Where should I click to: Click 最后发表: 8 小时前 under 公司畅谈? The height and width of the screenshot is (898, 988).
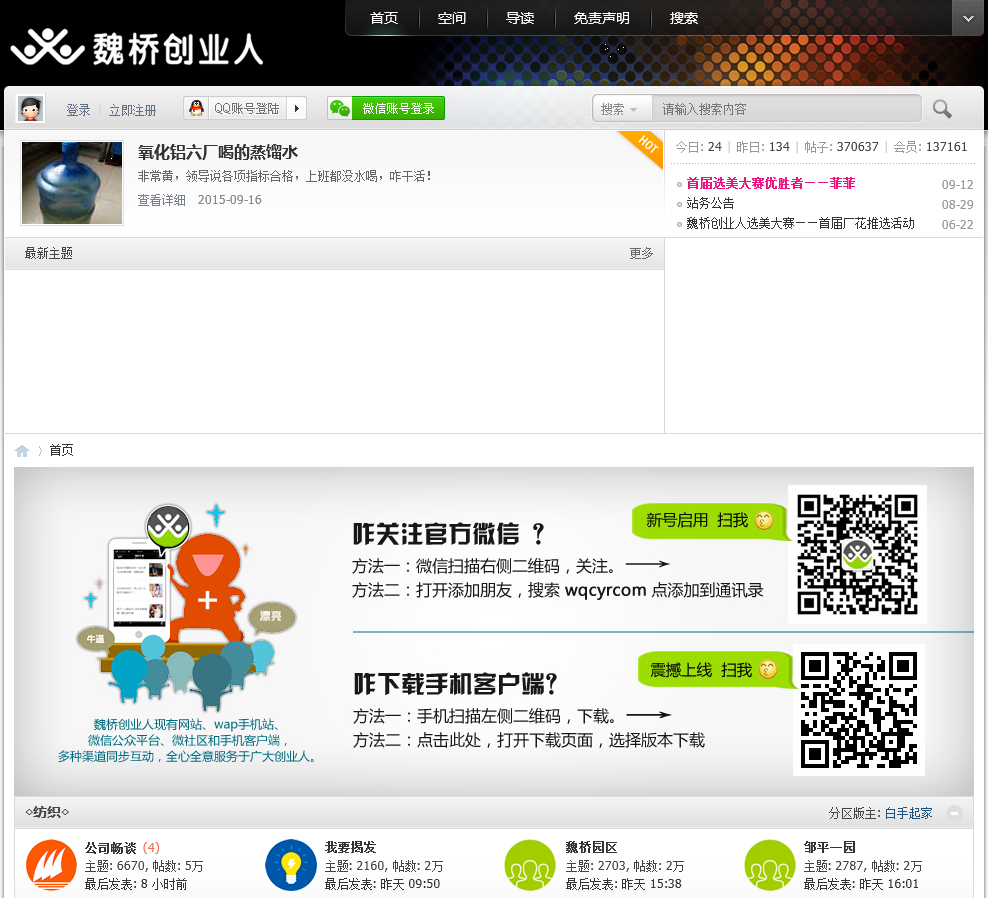136,884
